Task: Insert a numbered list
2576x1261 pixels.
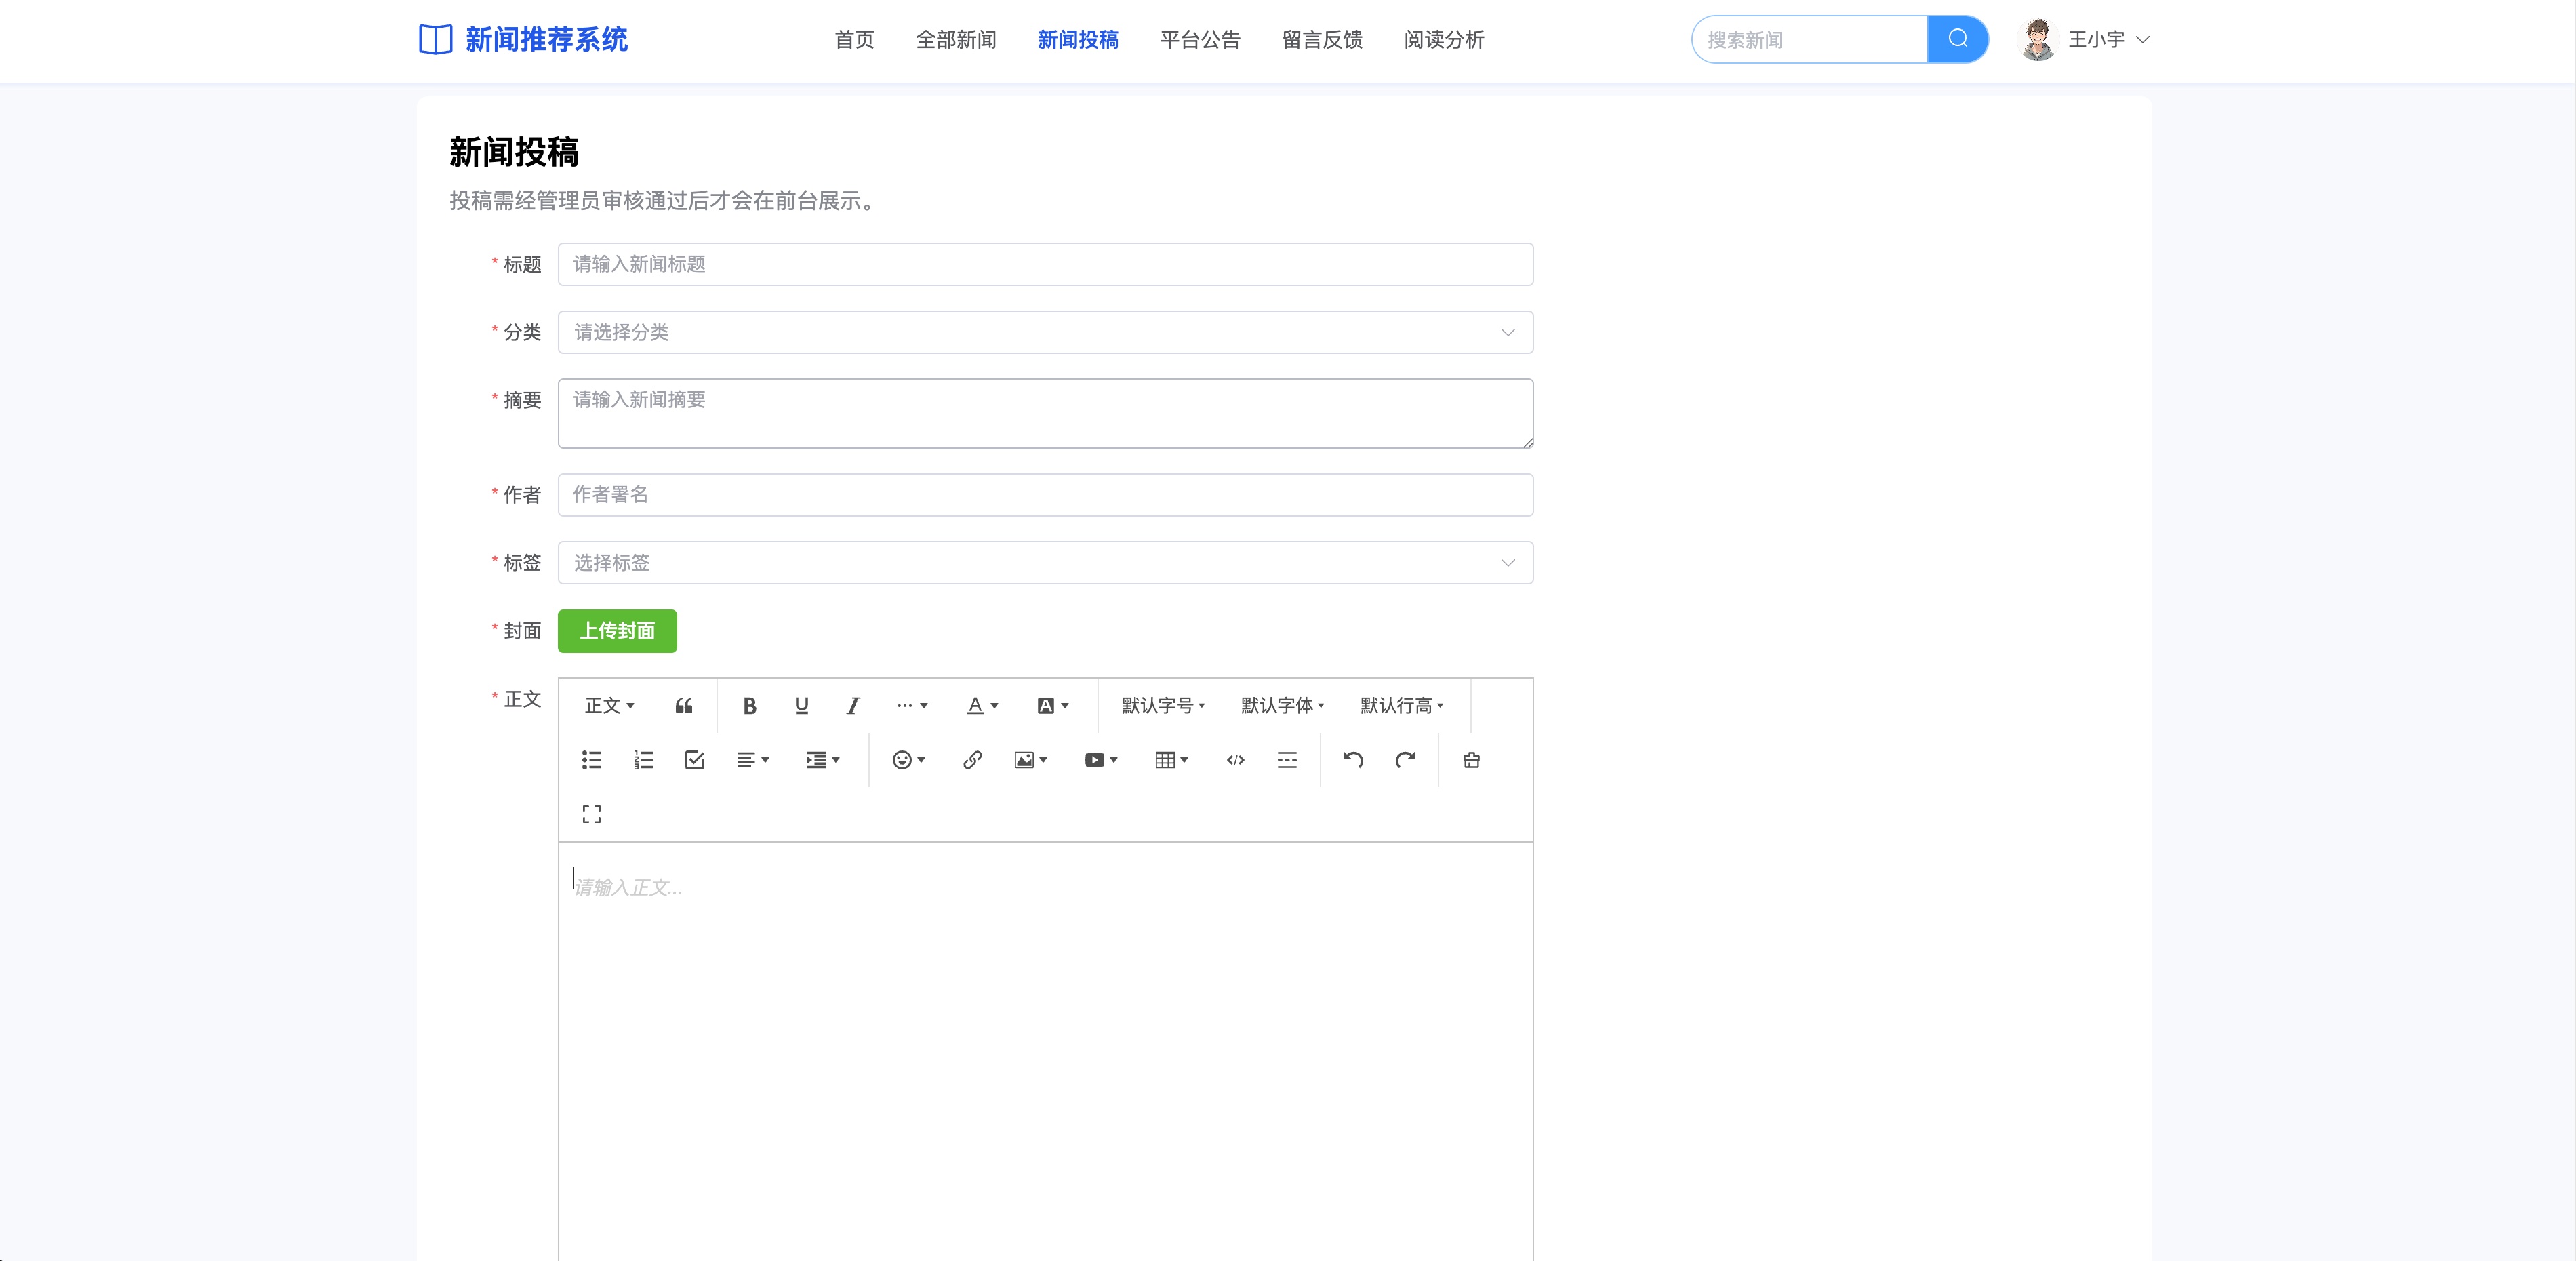Action: (643, 760)
